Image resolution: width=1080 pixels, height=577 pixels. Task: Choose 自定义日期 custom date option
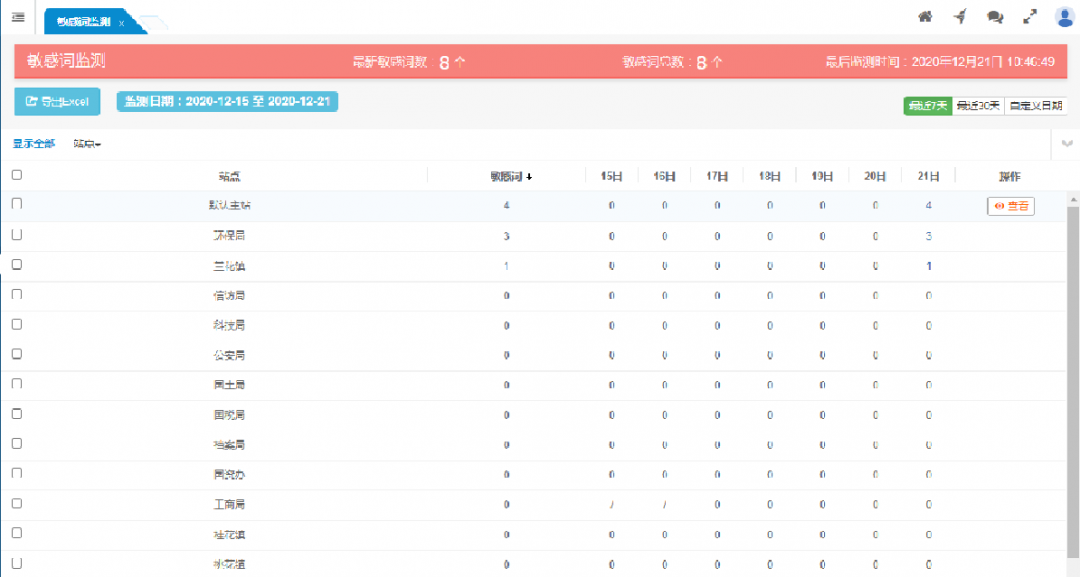[x=1036, y=106]
